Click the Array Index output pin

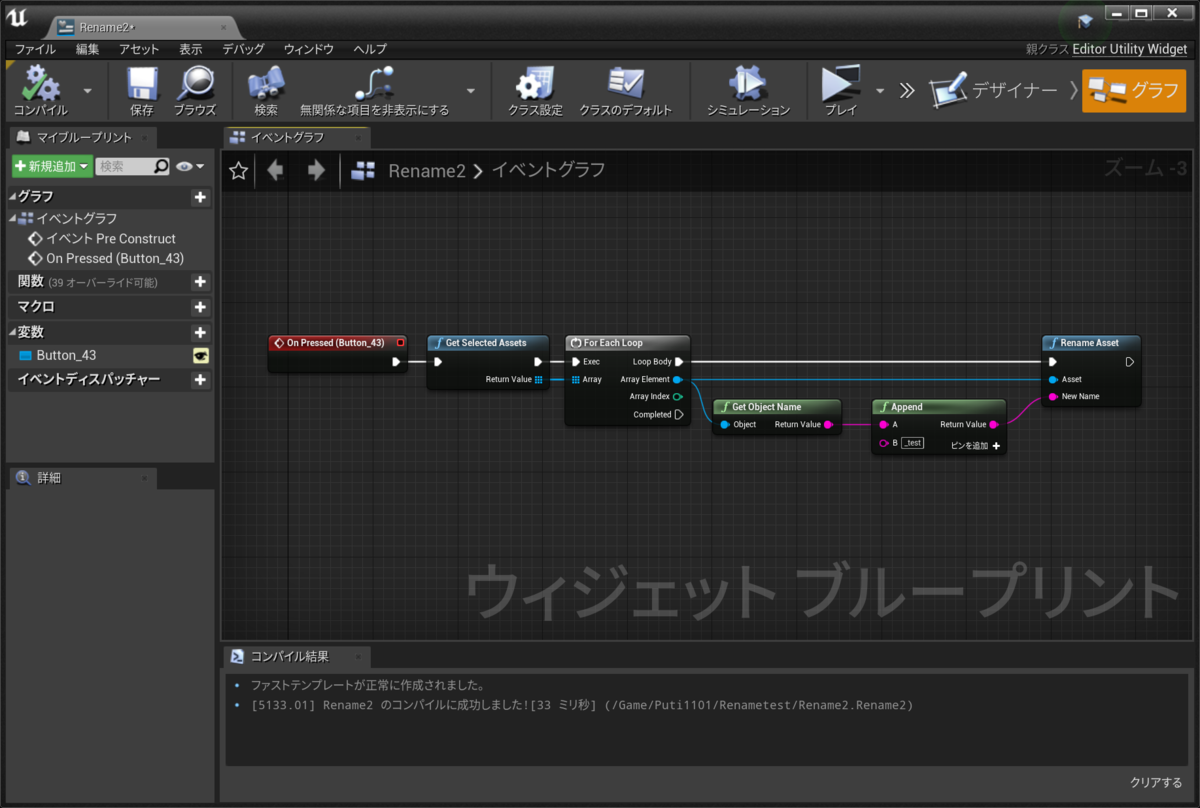point(678,396)
